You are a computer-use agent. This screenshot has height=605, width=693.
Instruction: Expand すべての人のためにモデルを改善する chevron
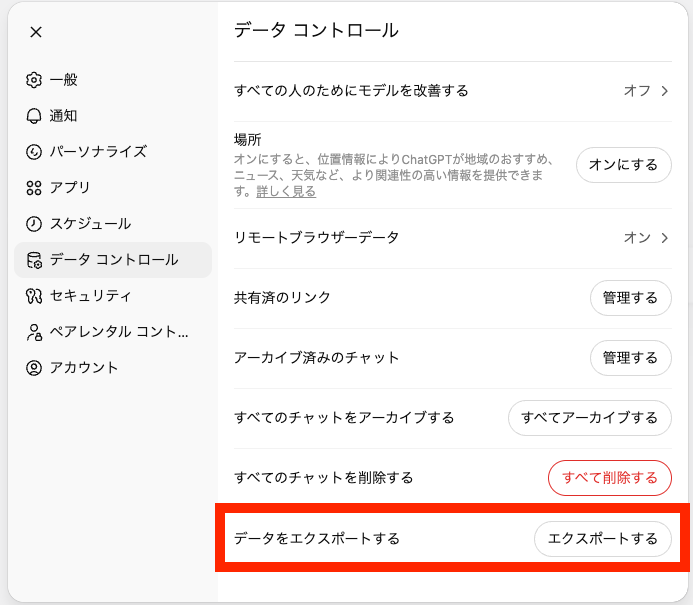coord(664,91)
